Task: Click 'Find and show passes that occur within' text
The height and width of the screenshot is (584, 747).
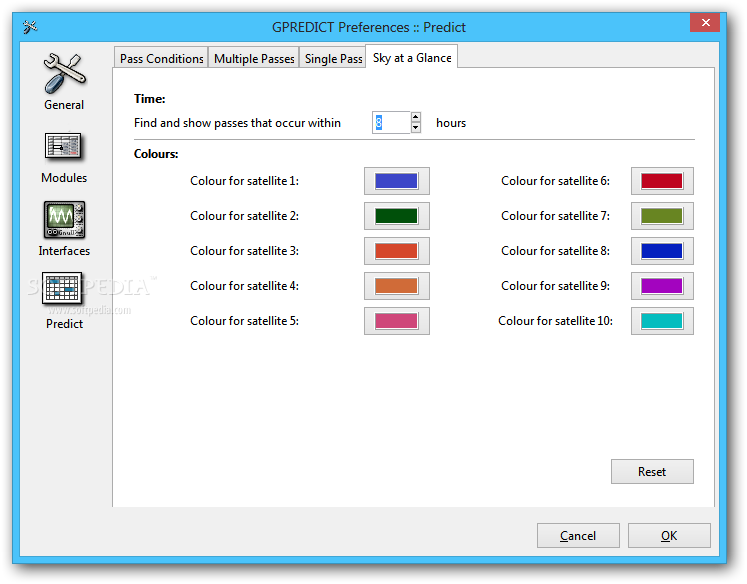Action: [237, 123]
